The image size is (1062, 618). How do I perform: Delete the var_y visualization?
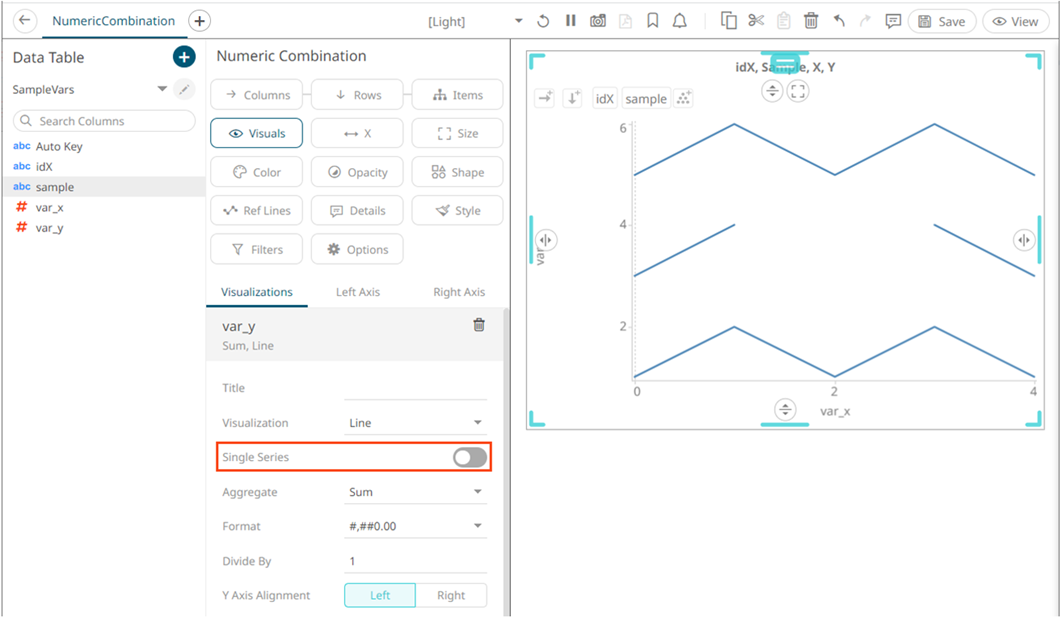[479, 325]
